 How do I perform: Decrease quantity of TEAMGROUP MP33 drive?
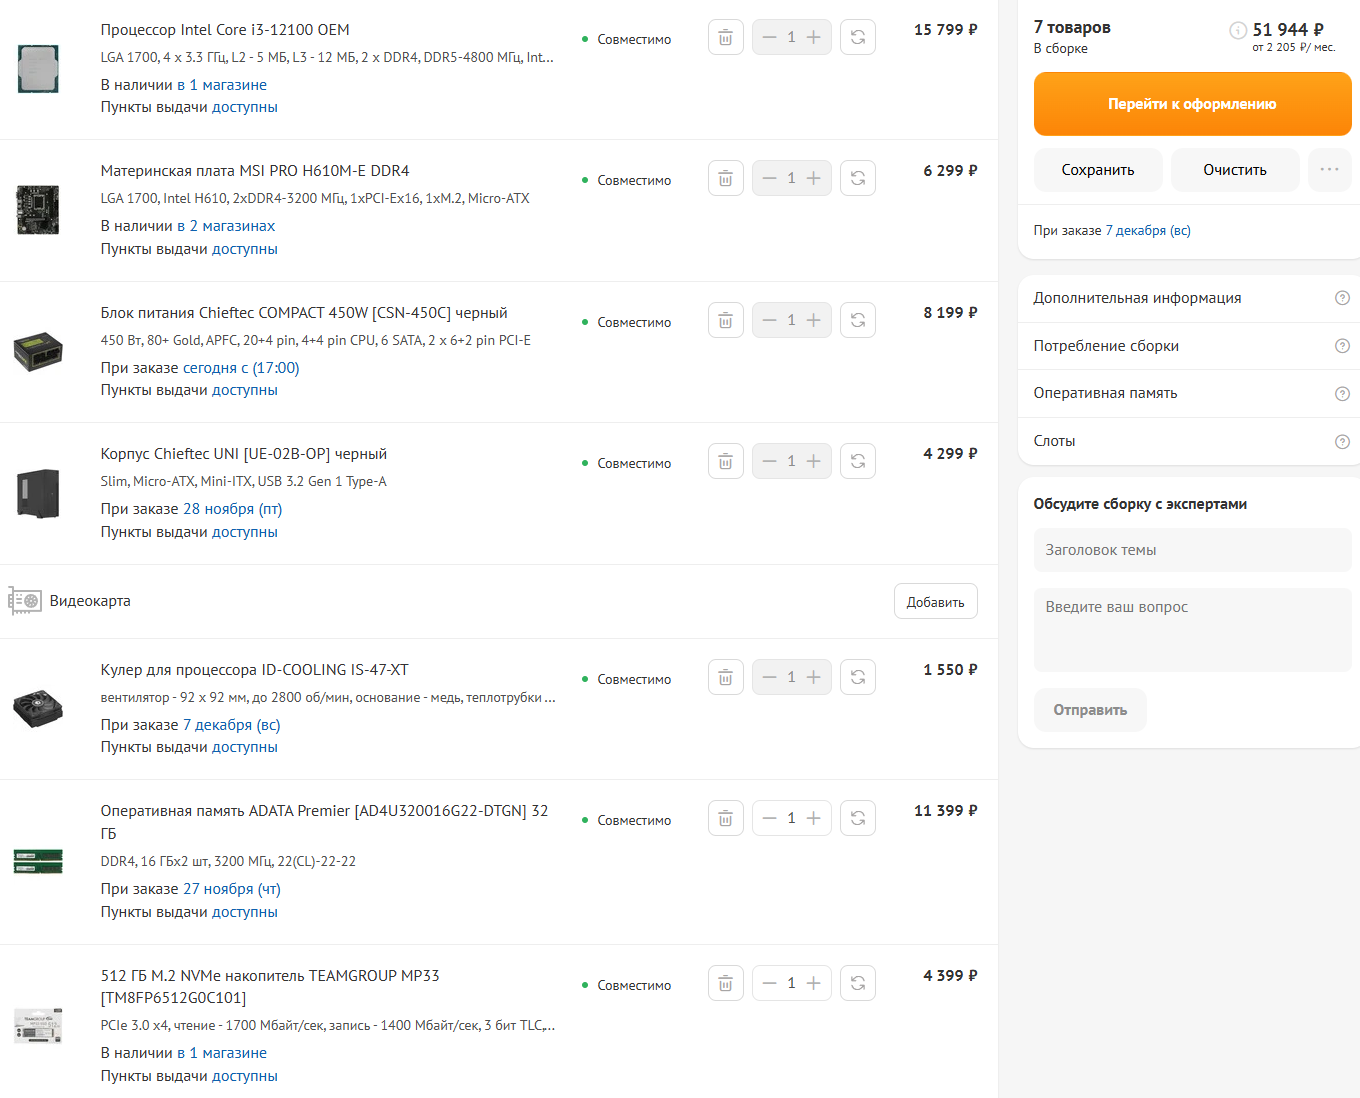click(x=769, y=984)
